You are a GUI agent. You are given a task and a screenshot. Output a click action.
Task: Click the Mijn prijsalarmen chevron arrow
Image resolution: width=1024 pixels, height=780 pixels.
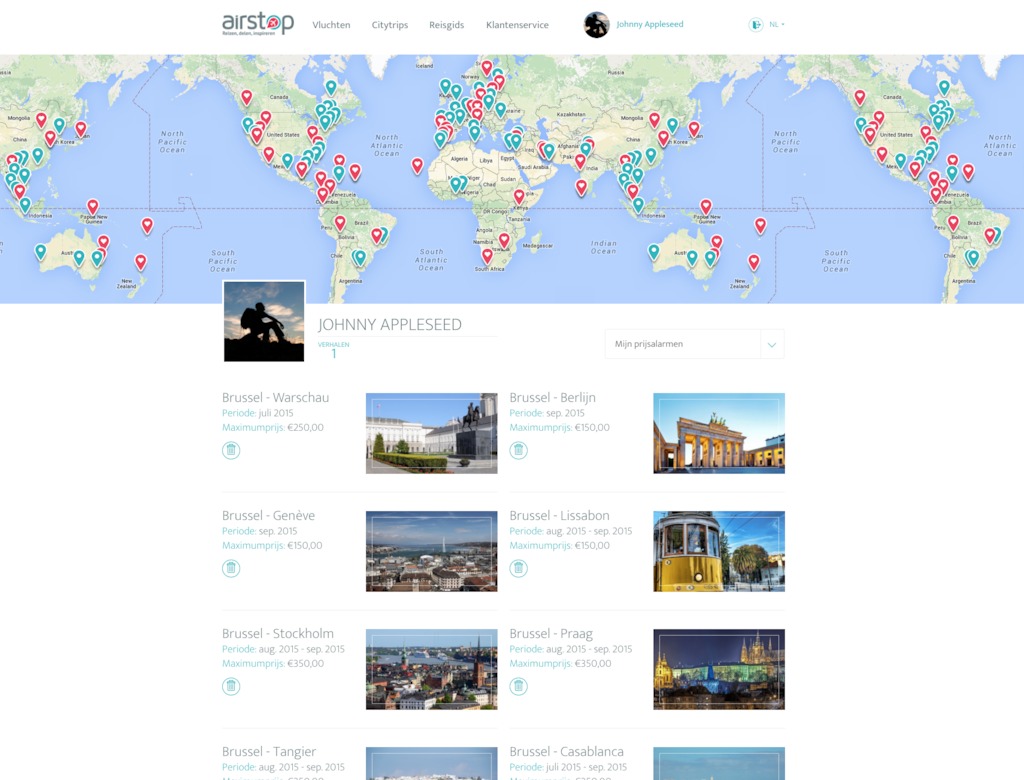pos(772,344)
